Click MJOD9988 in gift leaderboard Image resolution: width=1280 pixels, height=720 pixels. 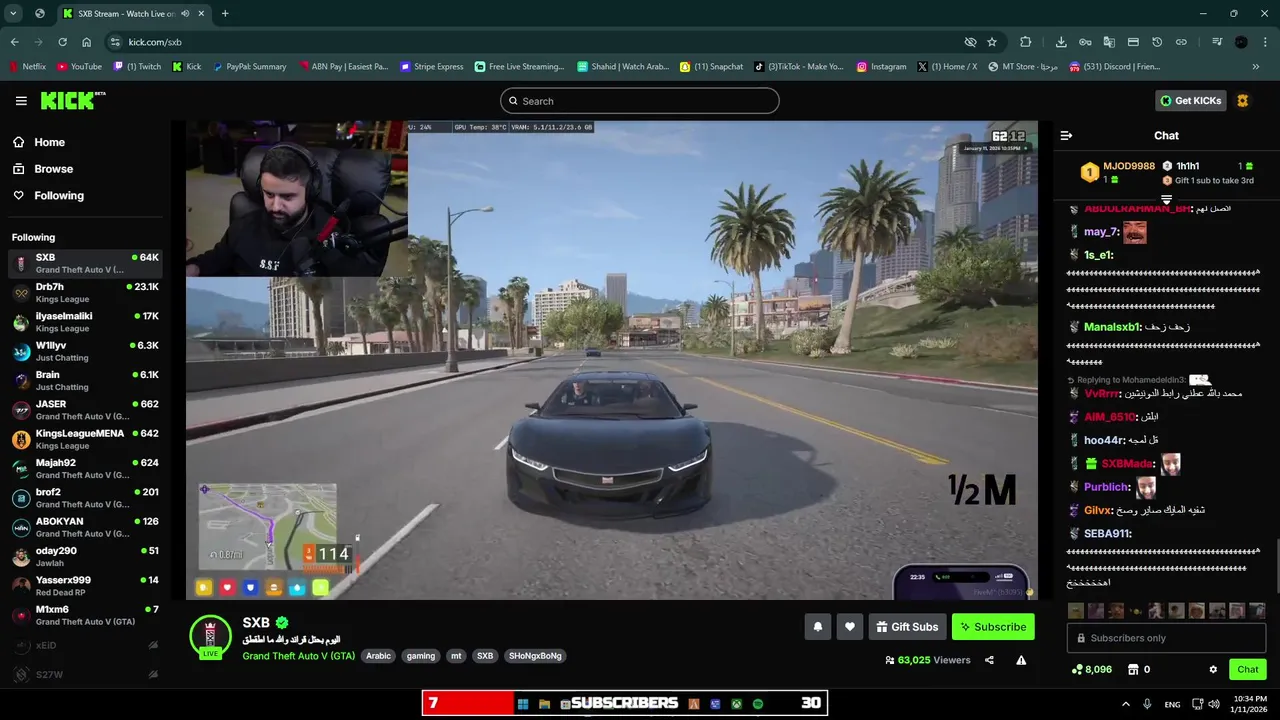(x=1128, y=166)
